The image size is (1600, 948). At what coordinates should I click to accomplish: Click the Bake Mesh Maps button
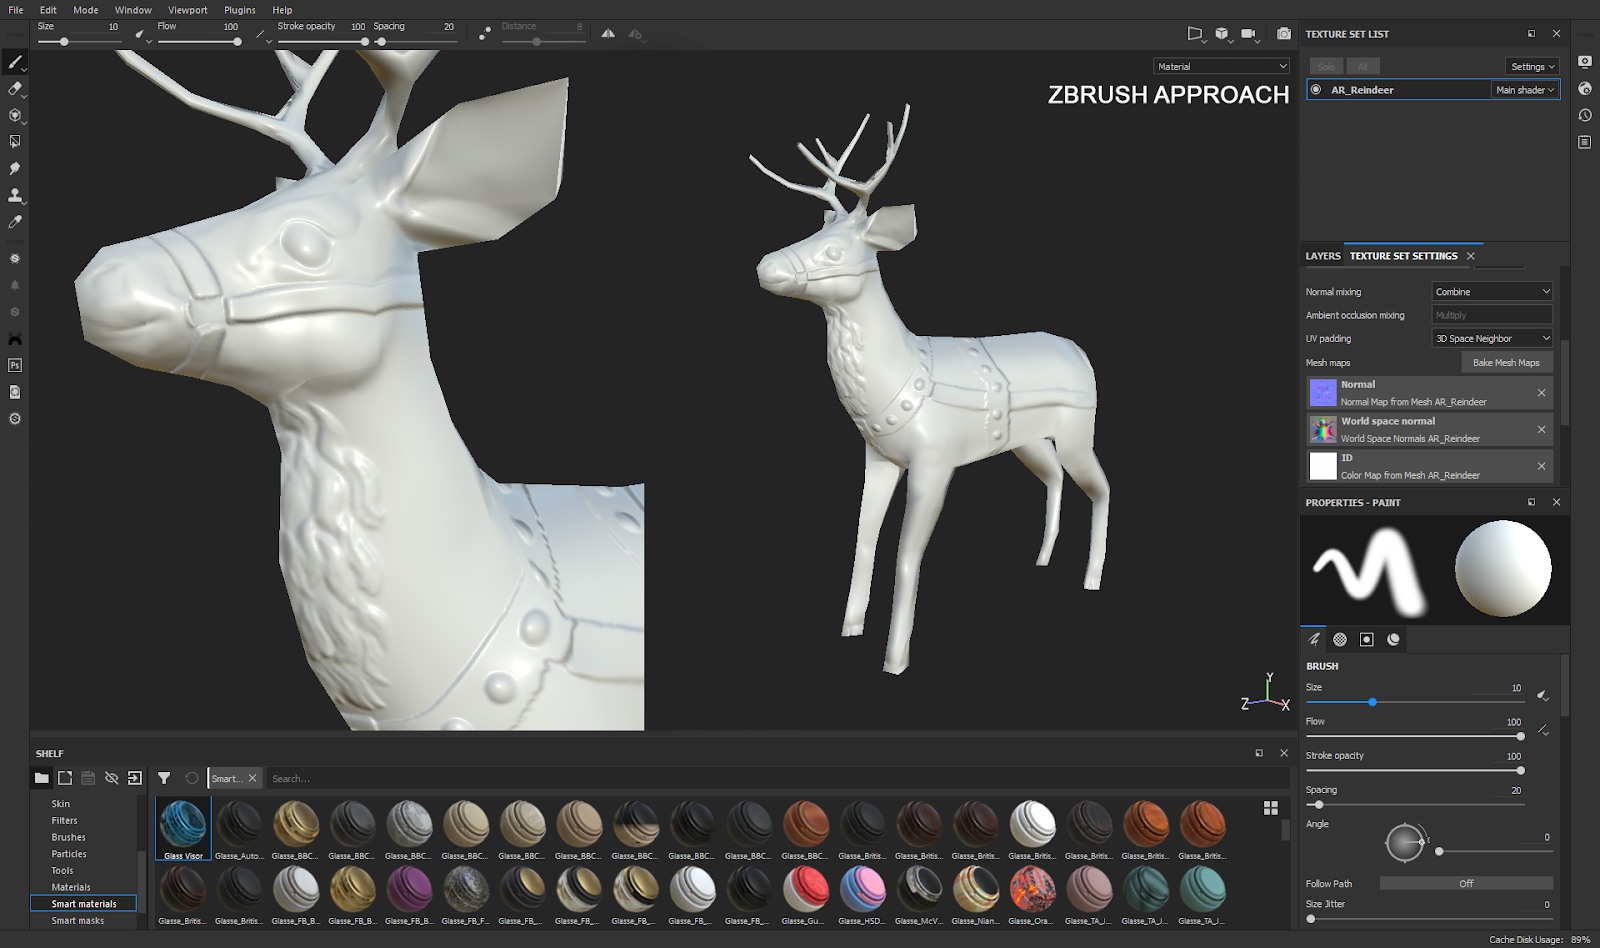(1506, 363)
